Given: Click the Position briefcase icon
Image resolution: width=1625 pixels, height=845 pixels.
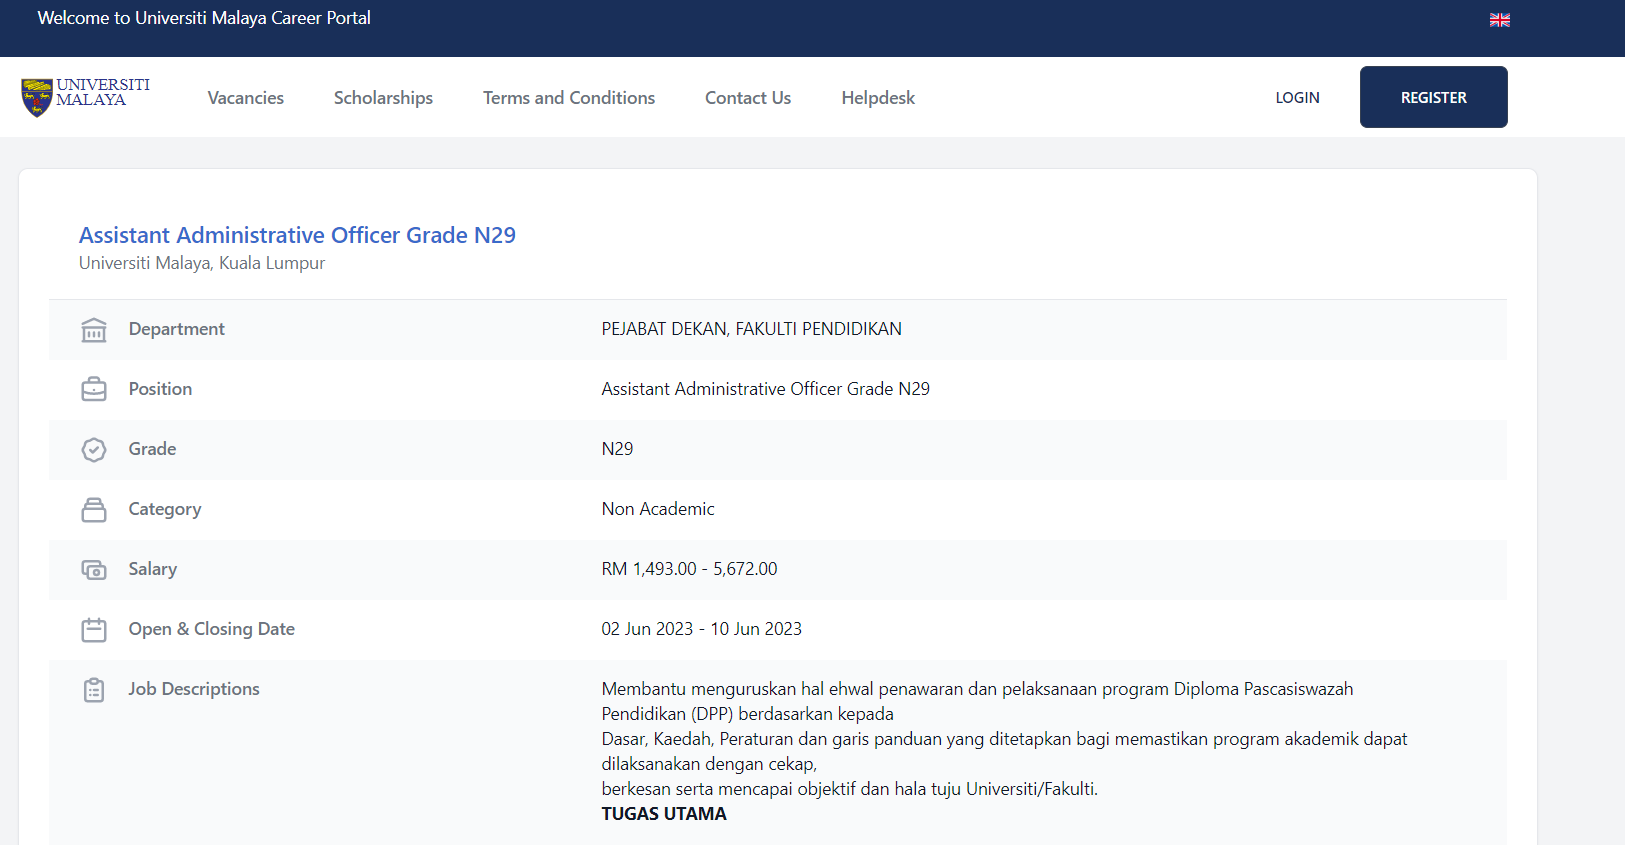Looking at the screenshot, I should tap(94, 390).
